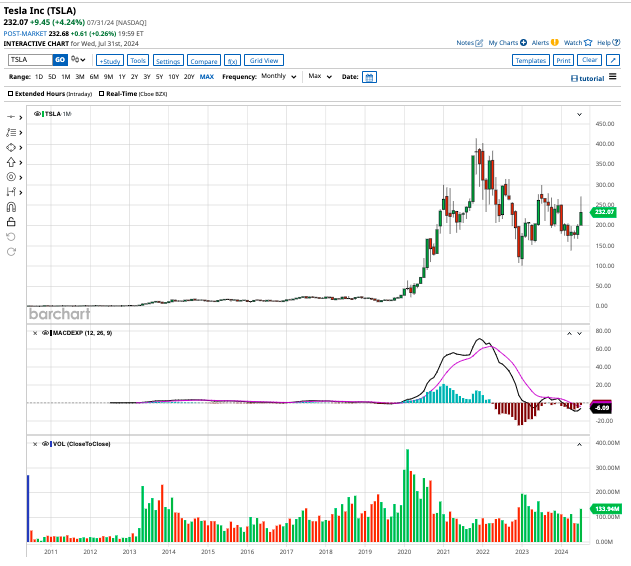Click the lock drawings icon
631x566 pixels.
click(11, 221)
